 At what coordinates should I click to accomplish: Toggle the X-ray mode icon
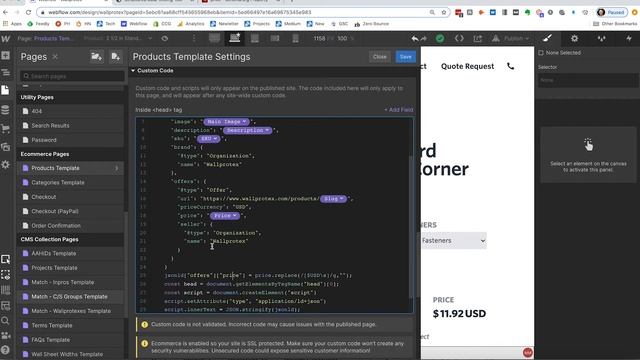pyautogui.click(x=6, y=305)
